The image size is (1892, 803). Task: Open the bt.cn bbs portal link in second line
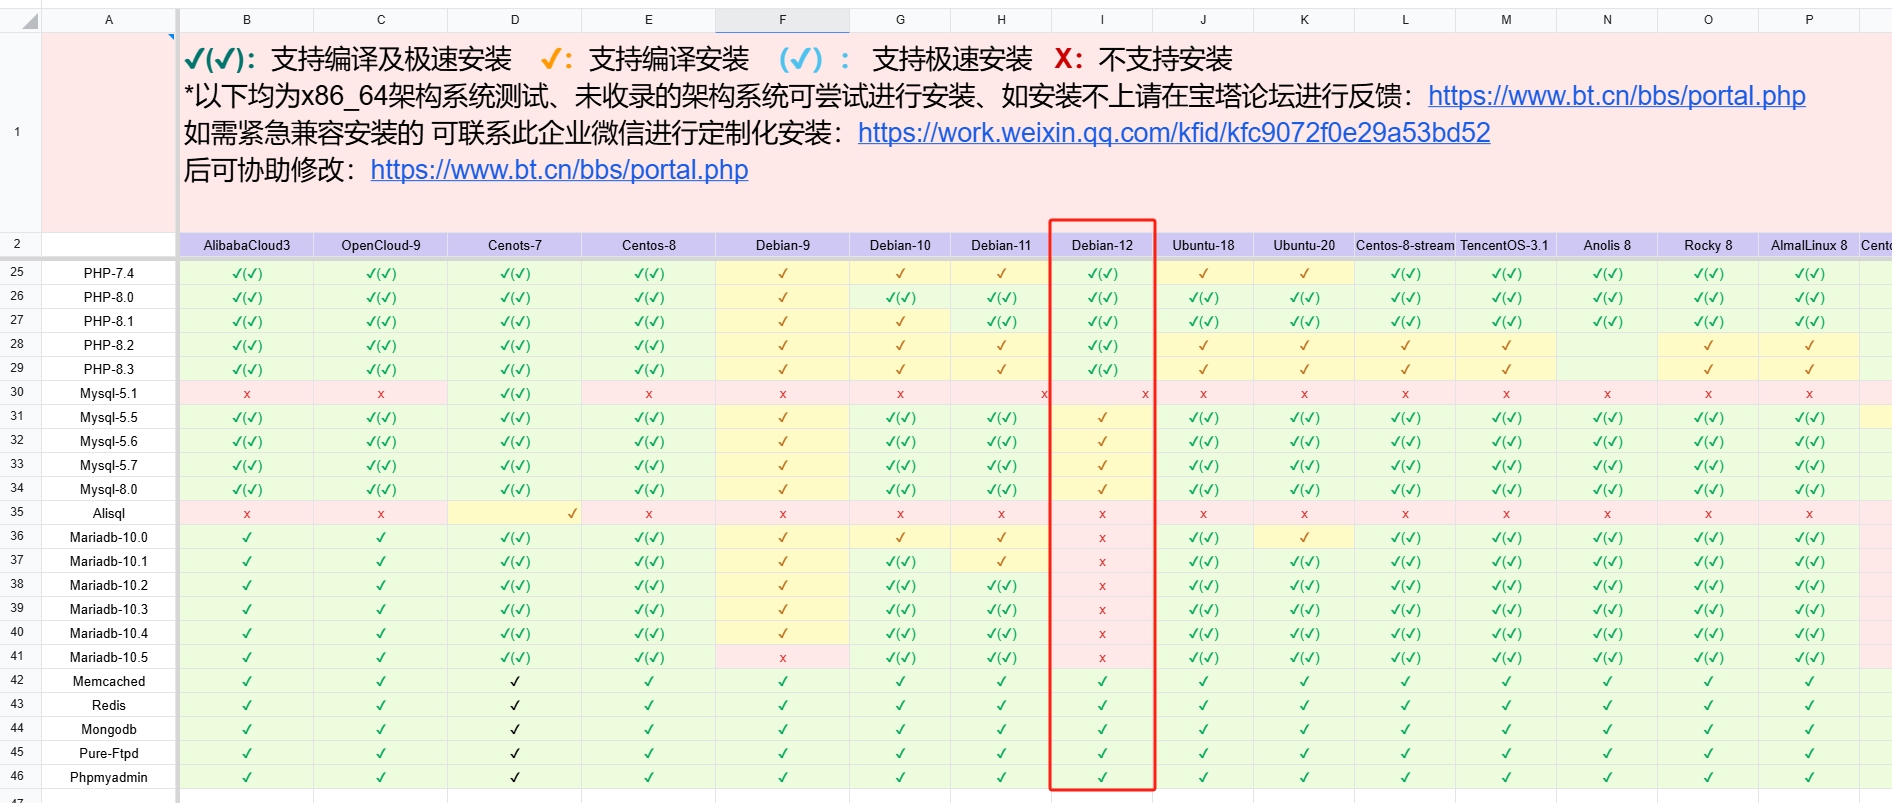[x=1616, y=96]
